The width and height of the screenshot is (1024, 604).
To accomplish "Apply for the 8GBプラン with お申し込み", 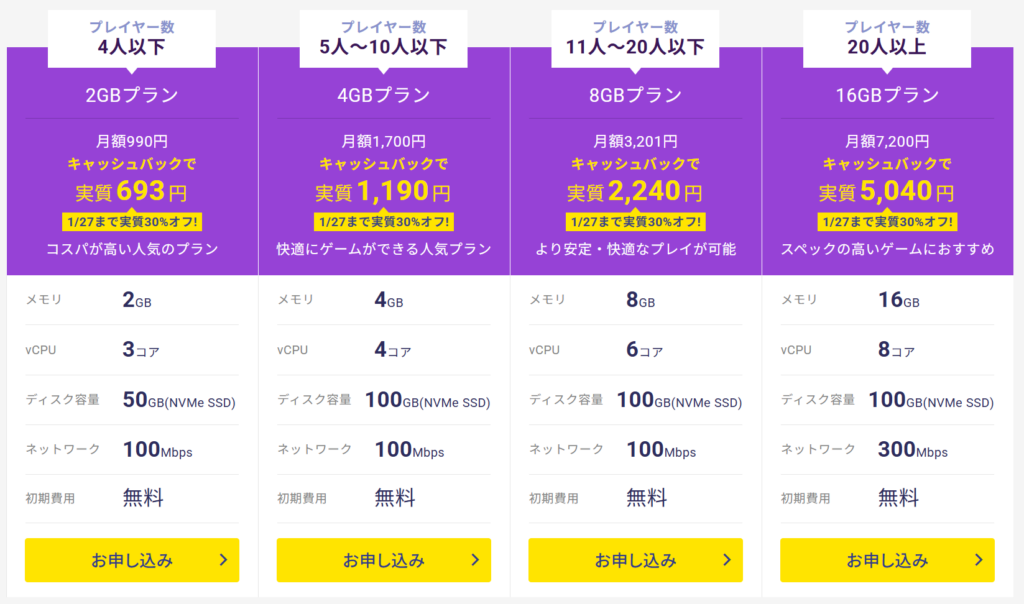I will tap(635, 560).
